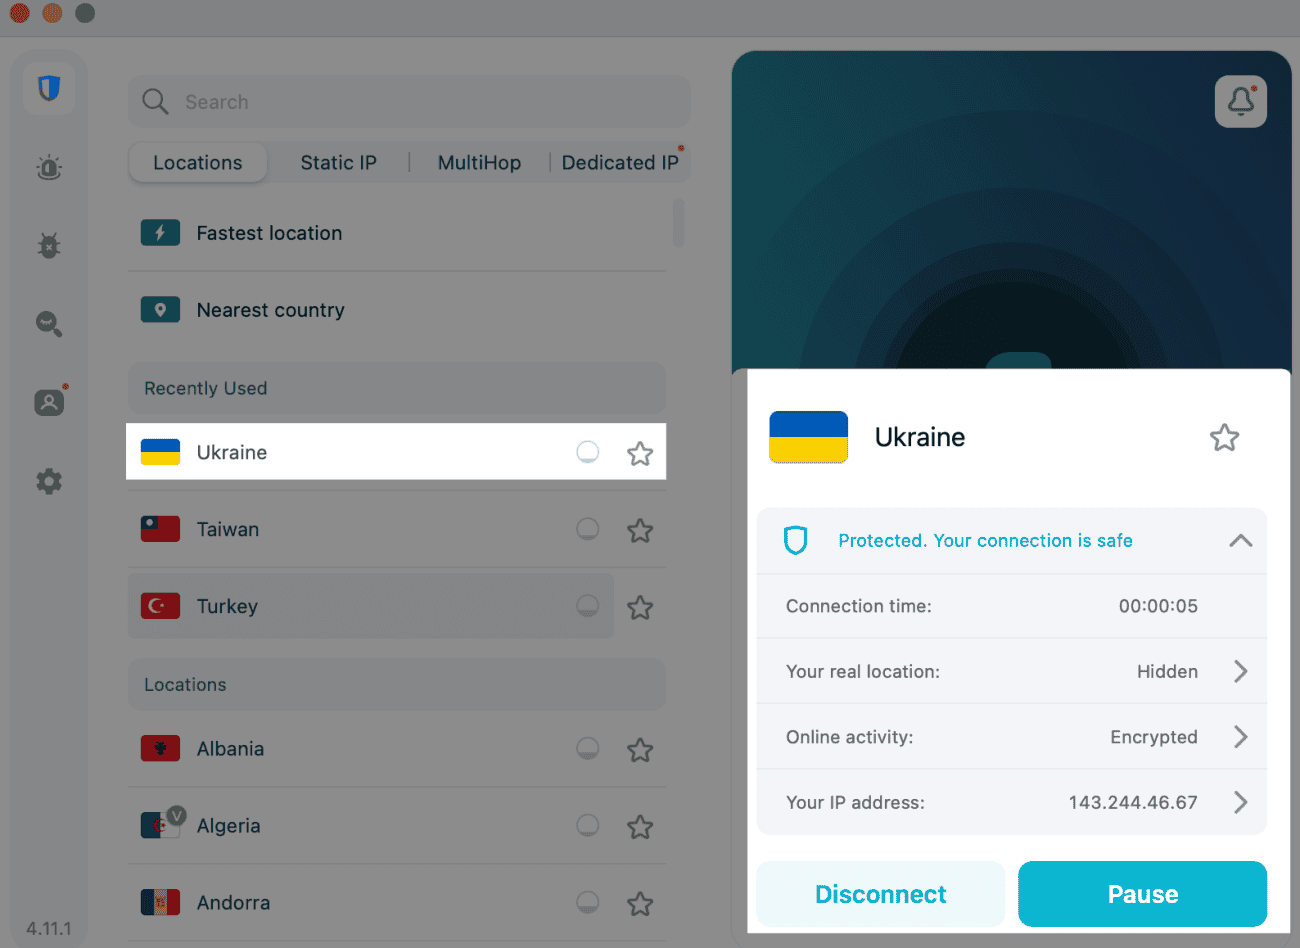This screenshot has height=948, width=1300.
Task: Expand the Your IP address chevron
Action: pos(1240,802)
